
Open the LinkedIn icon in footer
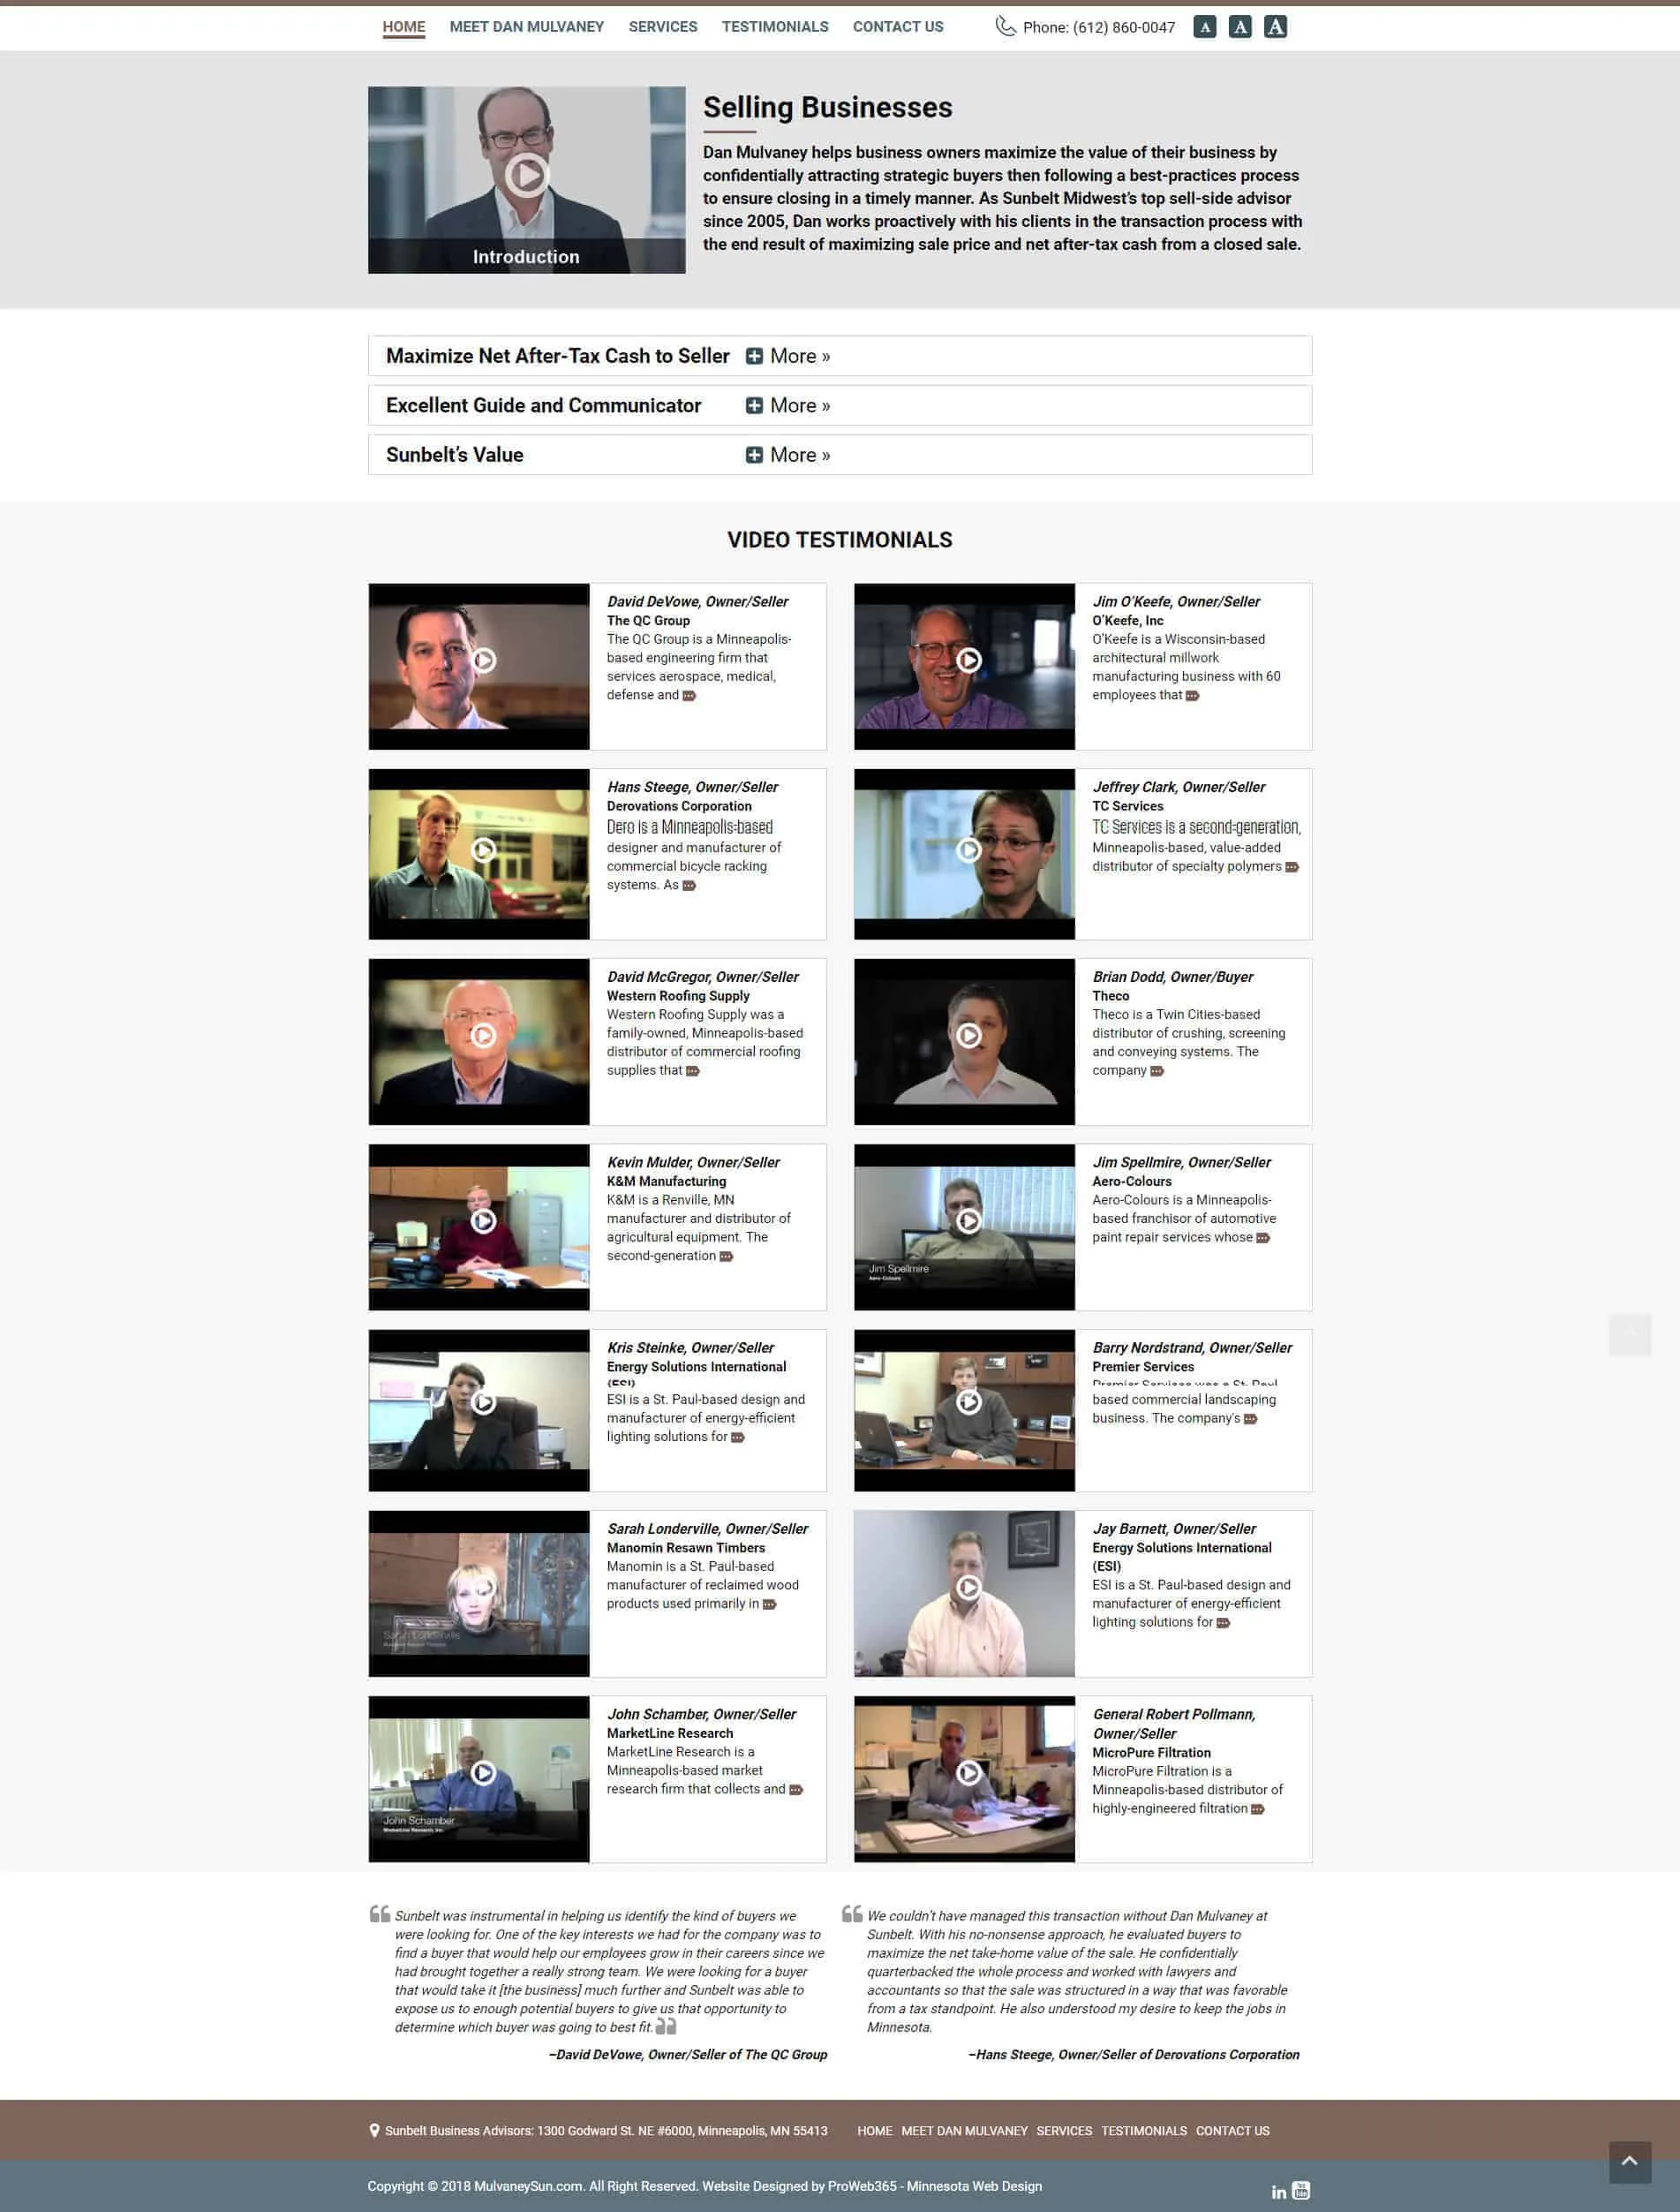click(1278, 2191)
